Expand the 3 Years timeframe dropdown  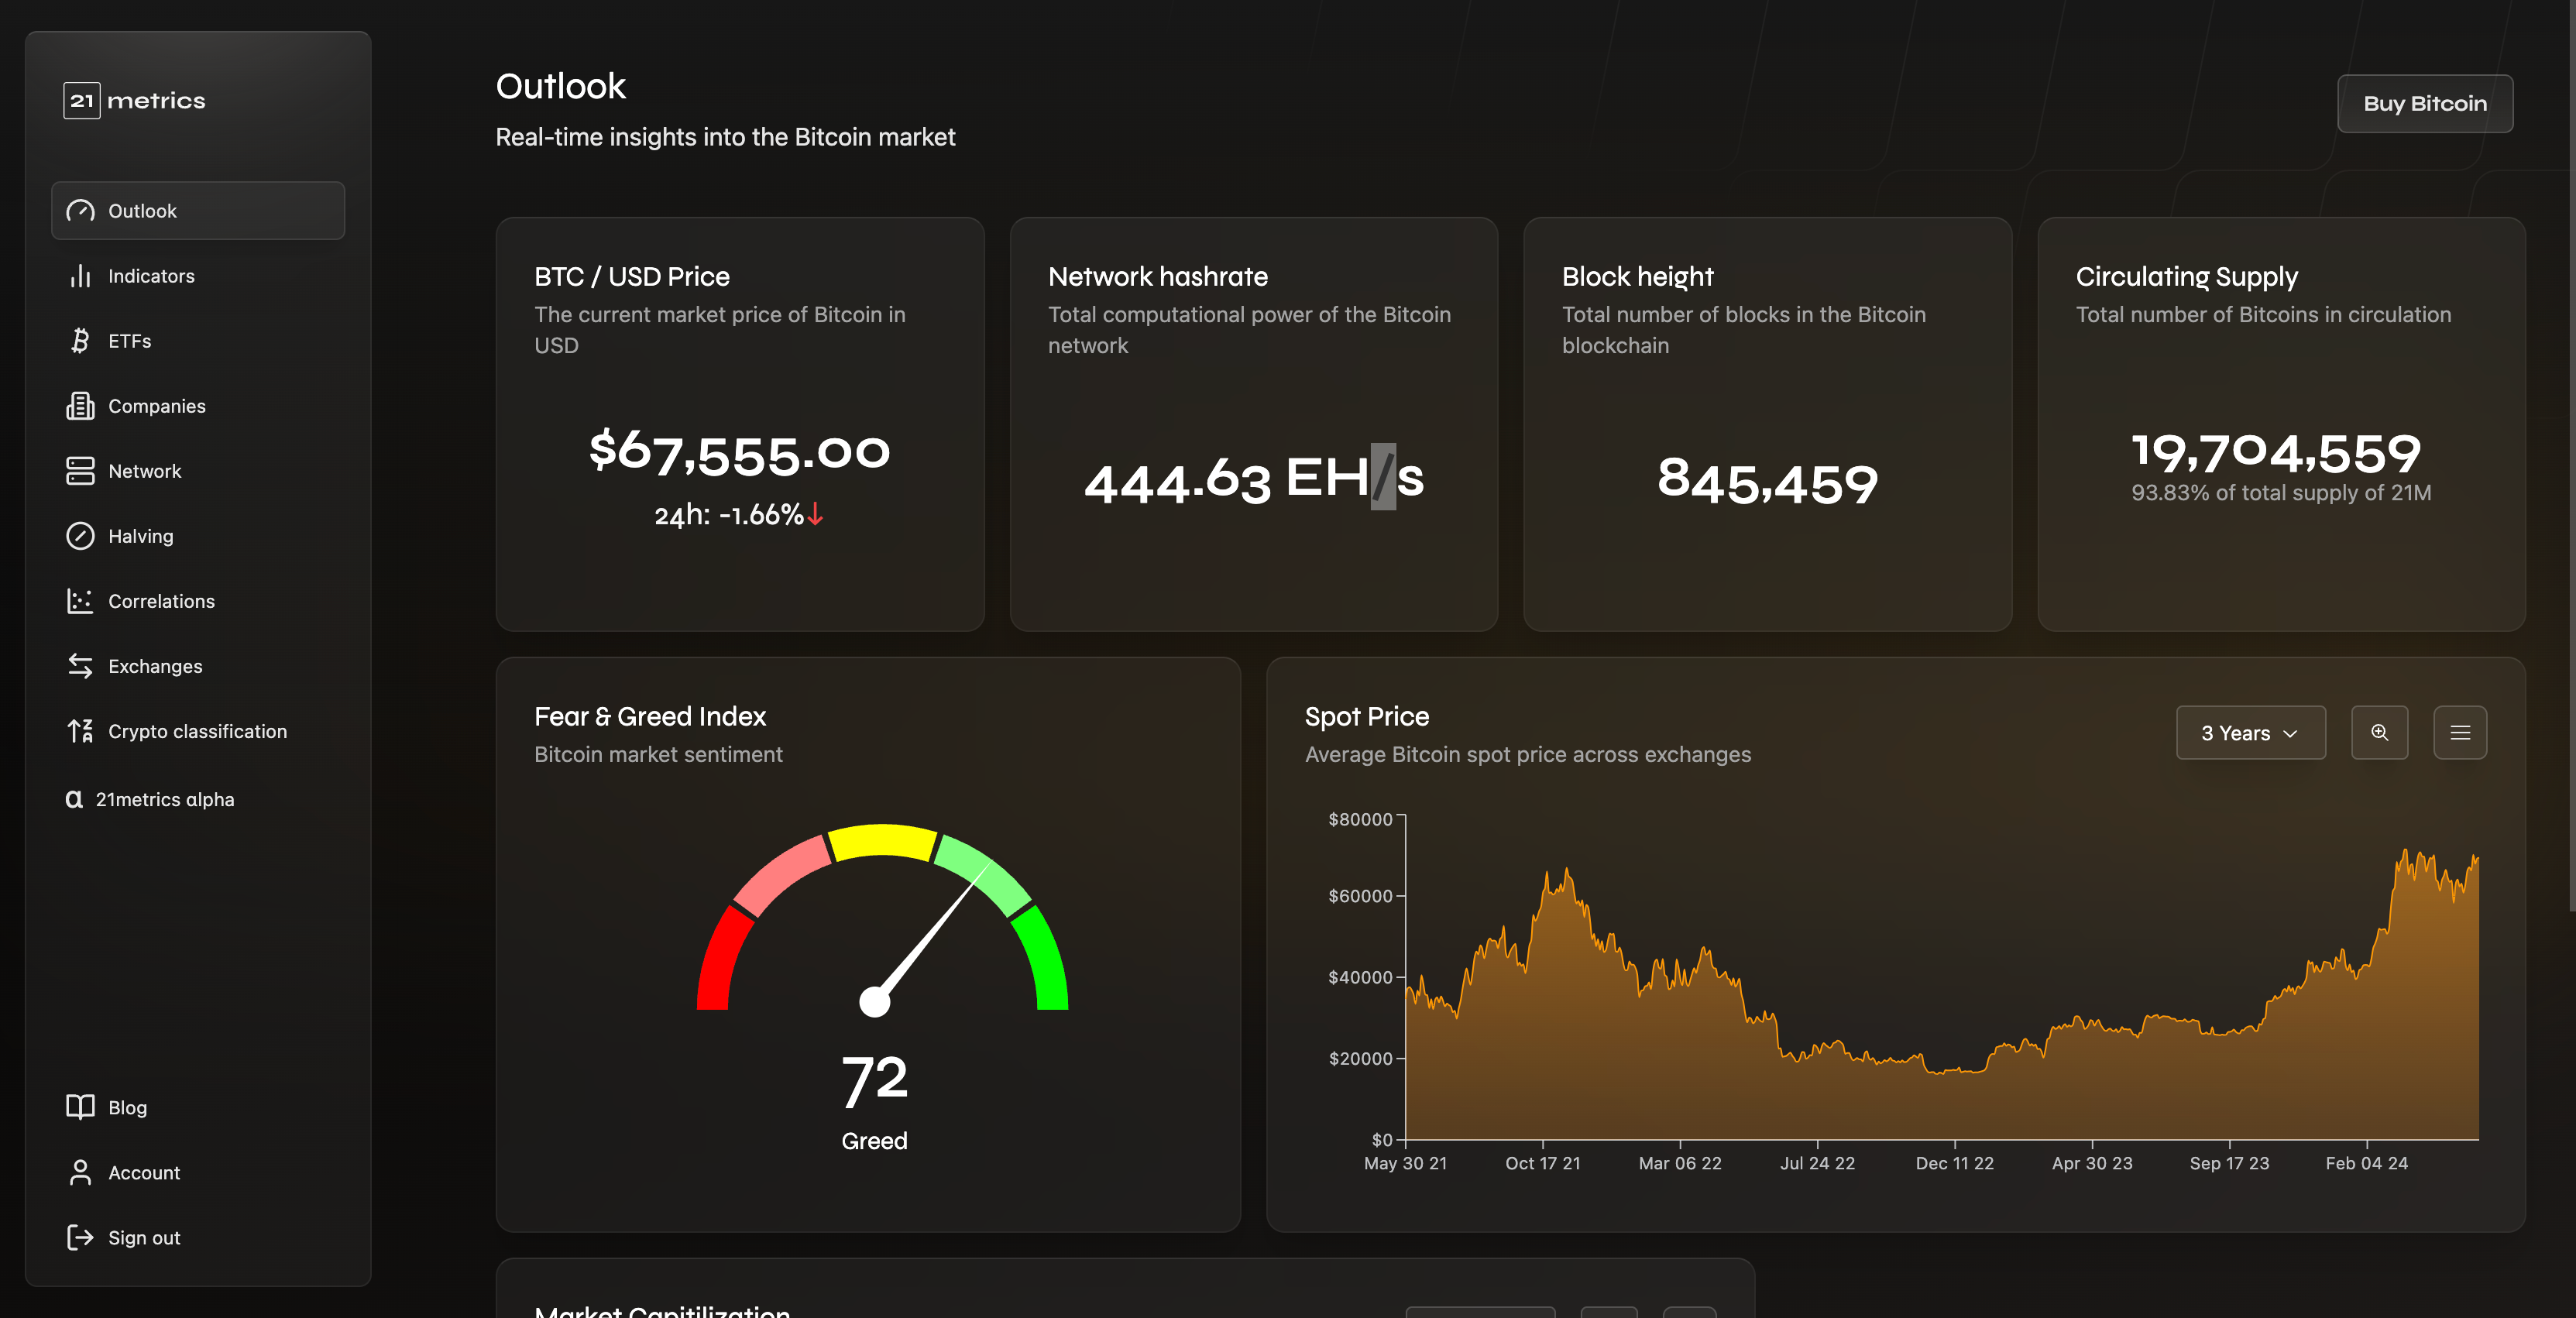coord(2248,731)
